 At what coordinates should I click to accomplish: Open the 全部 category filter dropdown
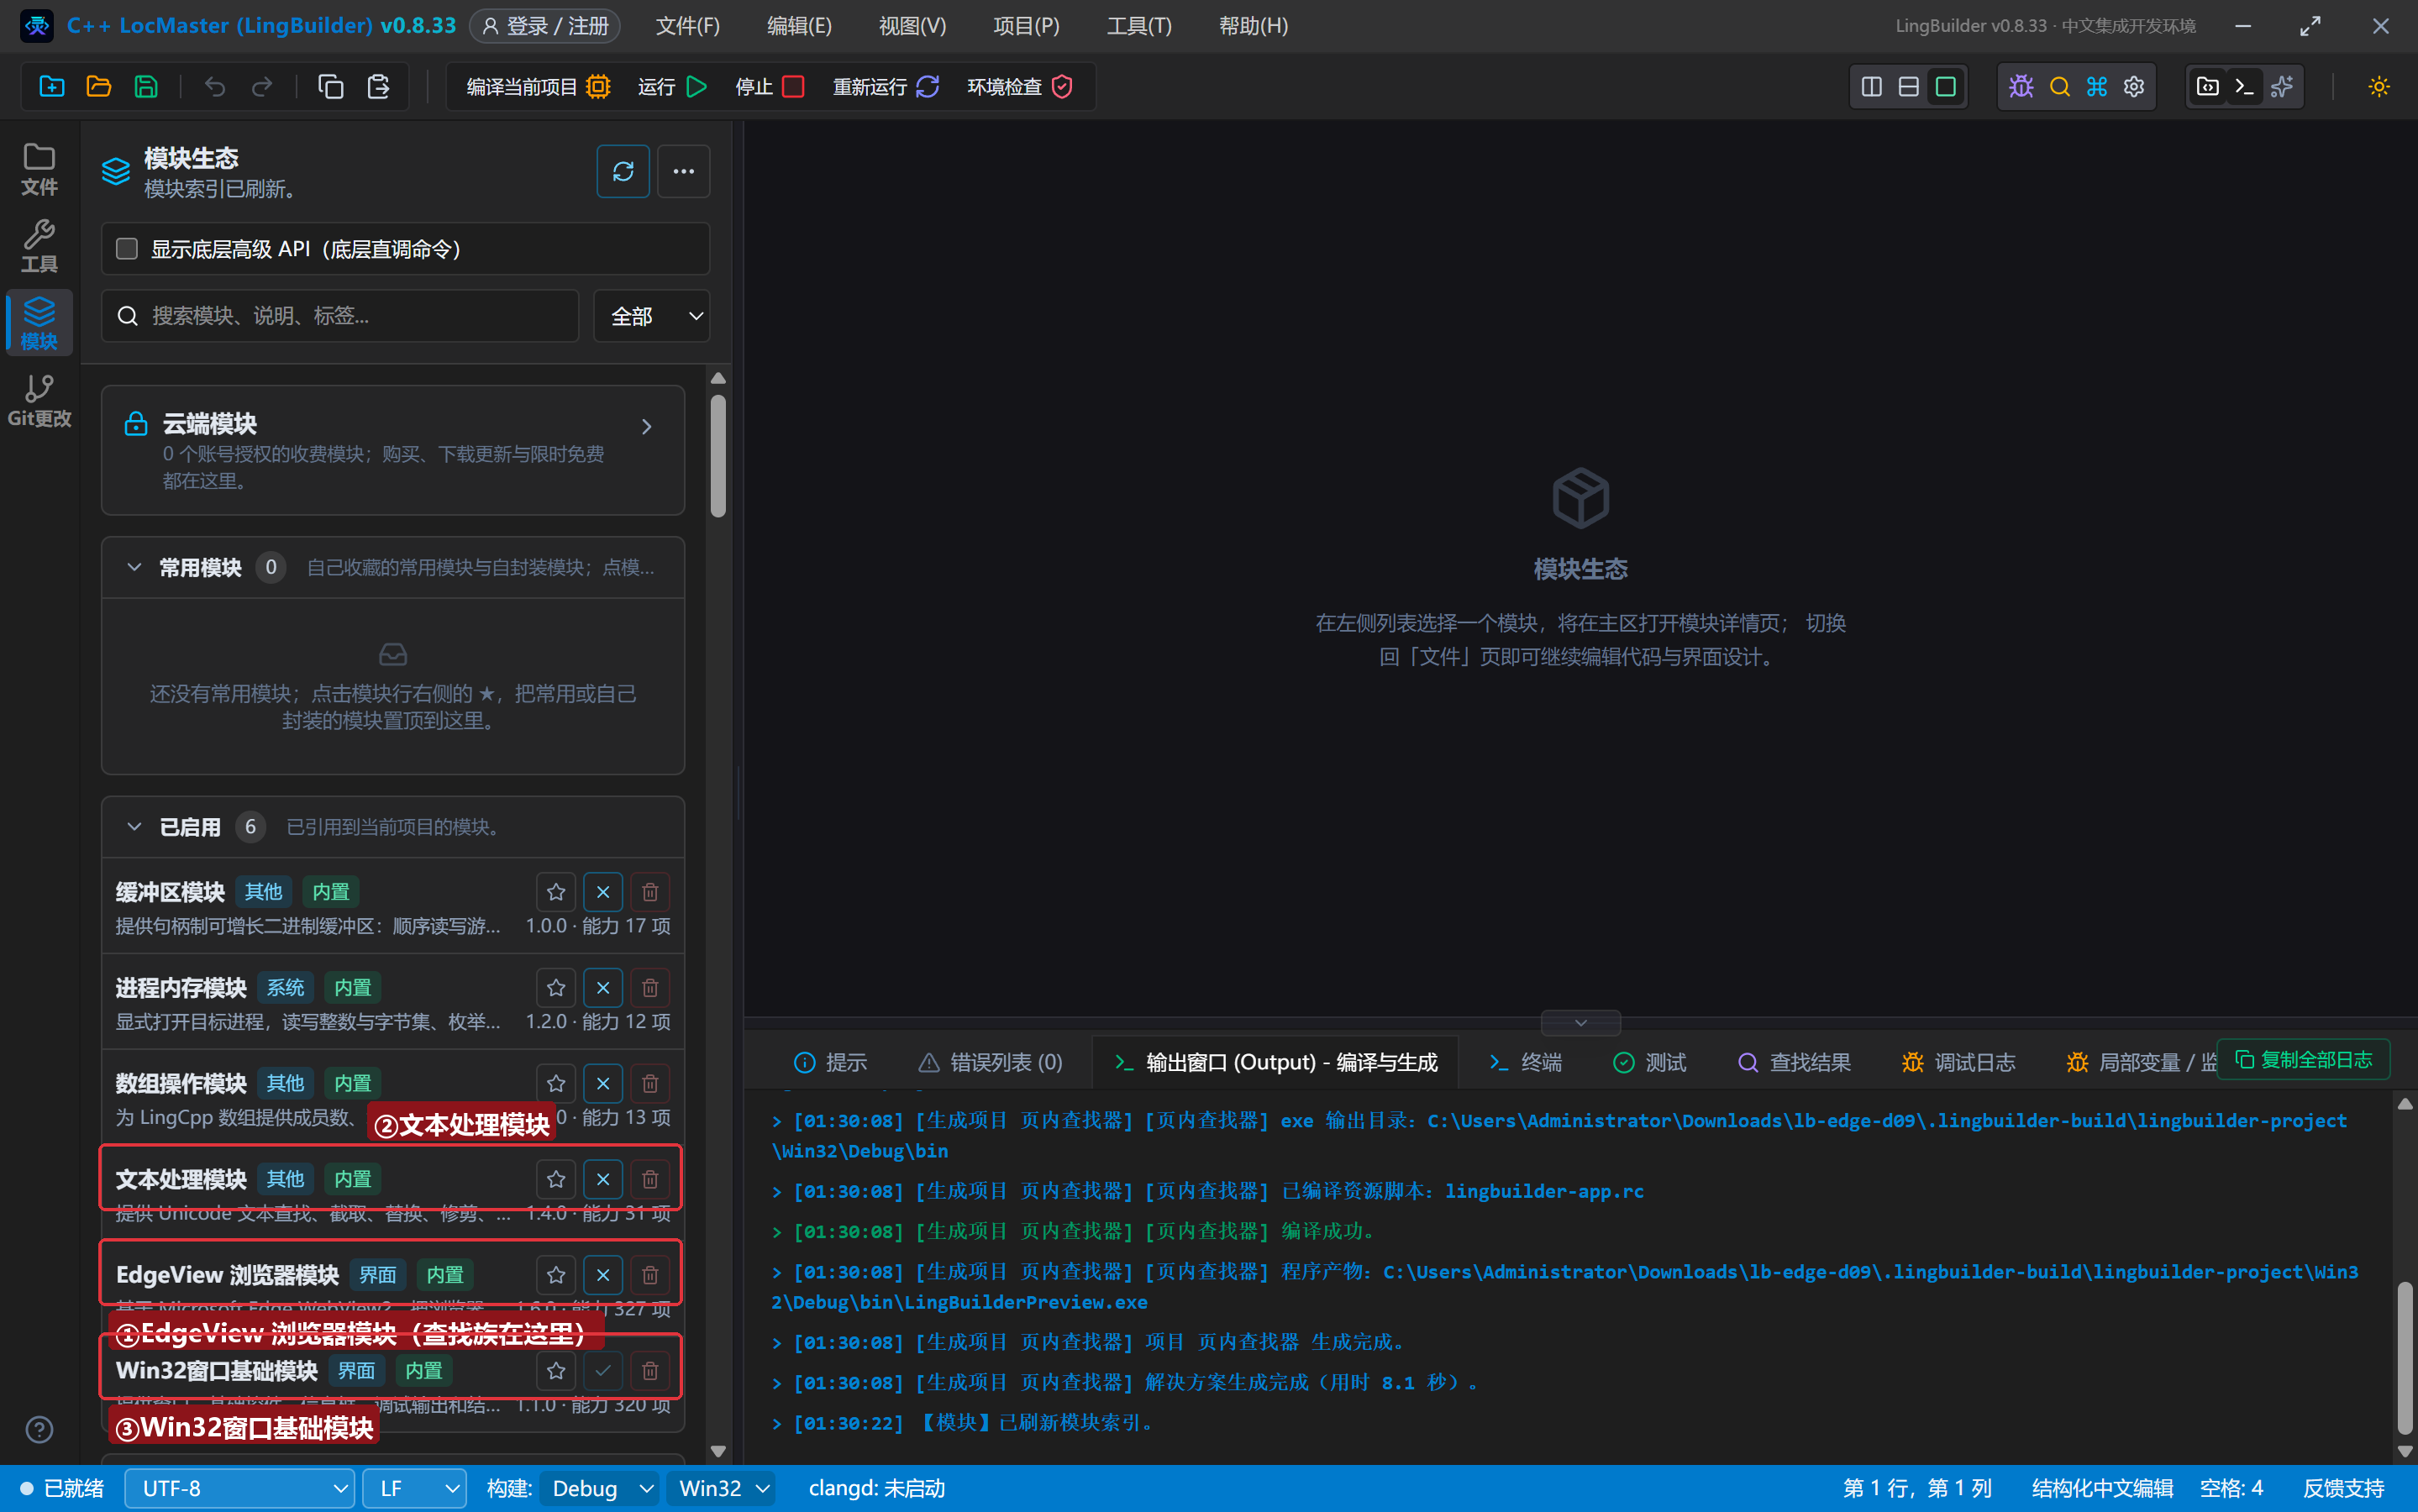(652, 316)
